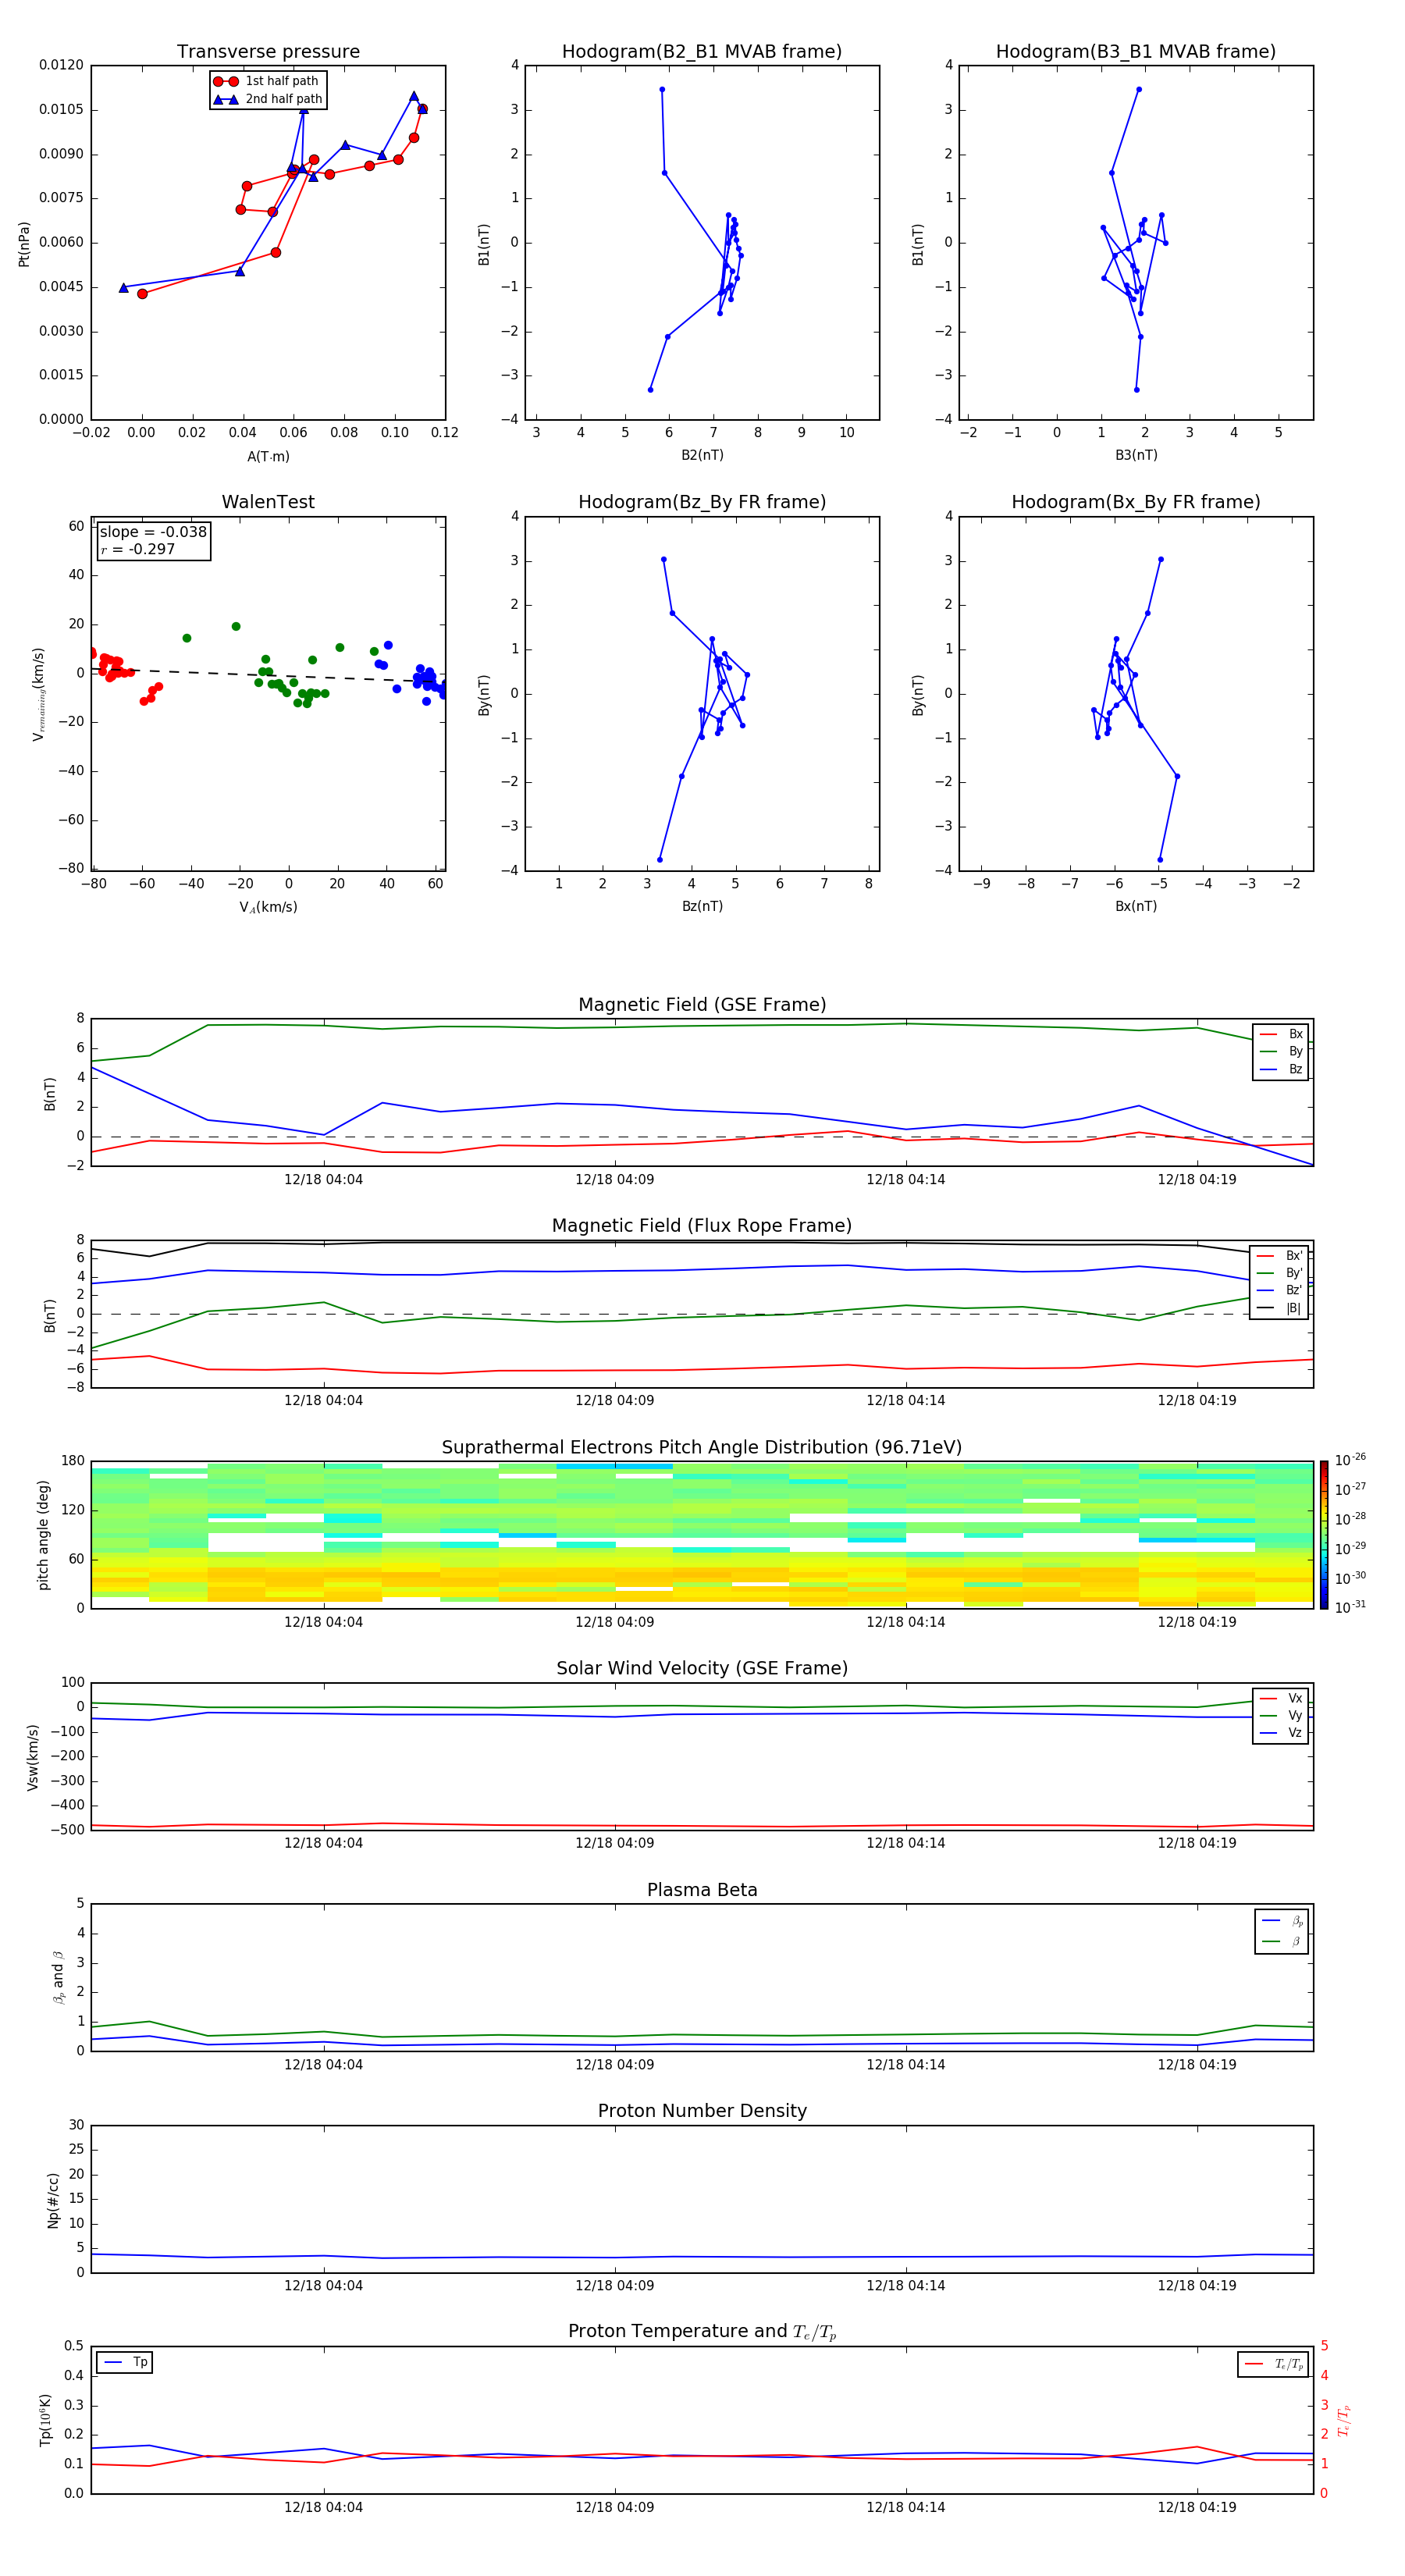Click the "V_remaining(km/s)" y-axis label
The image size is (1405, 2576).
point(38,694)
